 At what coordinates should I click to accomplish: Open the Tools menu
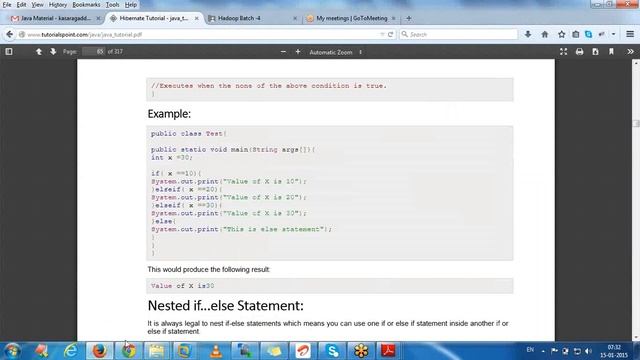point(112,5)
